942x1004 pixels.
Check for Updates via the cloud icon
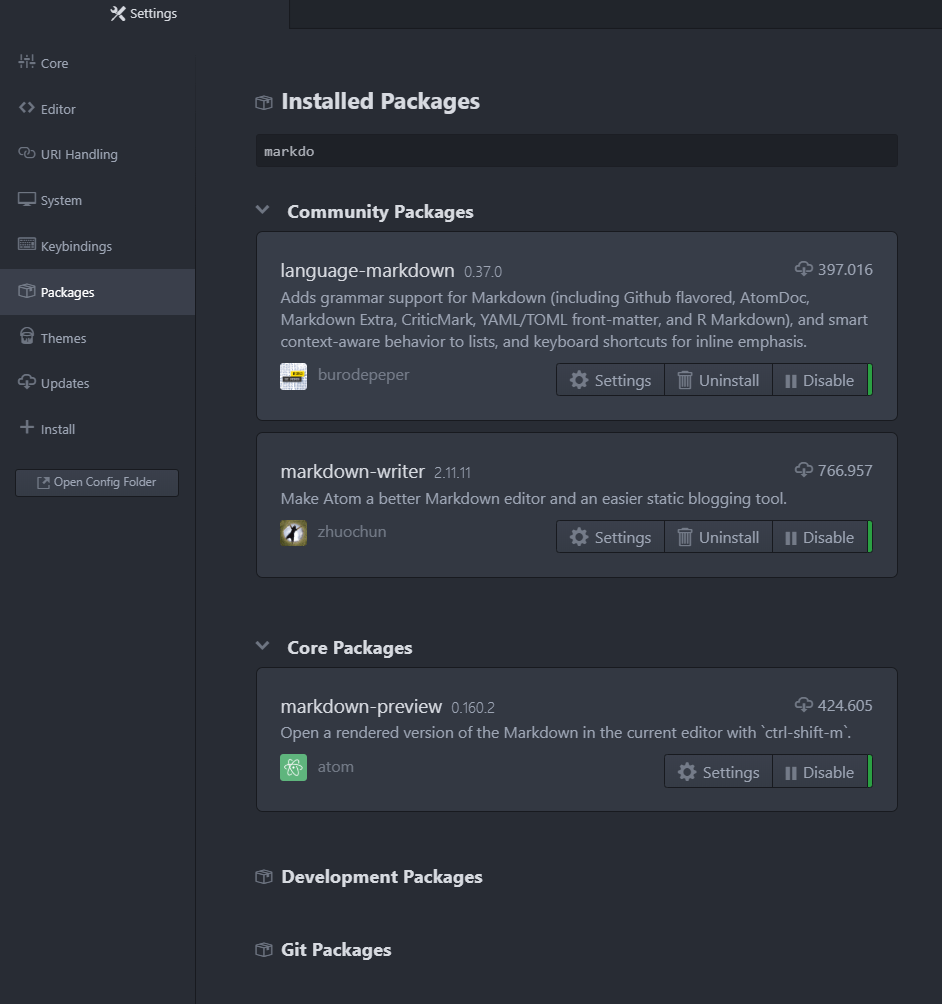pos(26,383)
